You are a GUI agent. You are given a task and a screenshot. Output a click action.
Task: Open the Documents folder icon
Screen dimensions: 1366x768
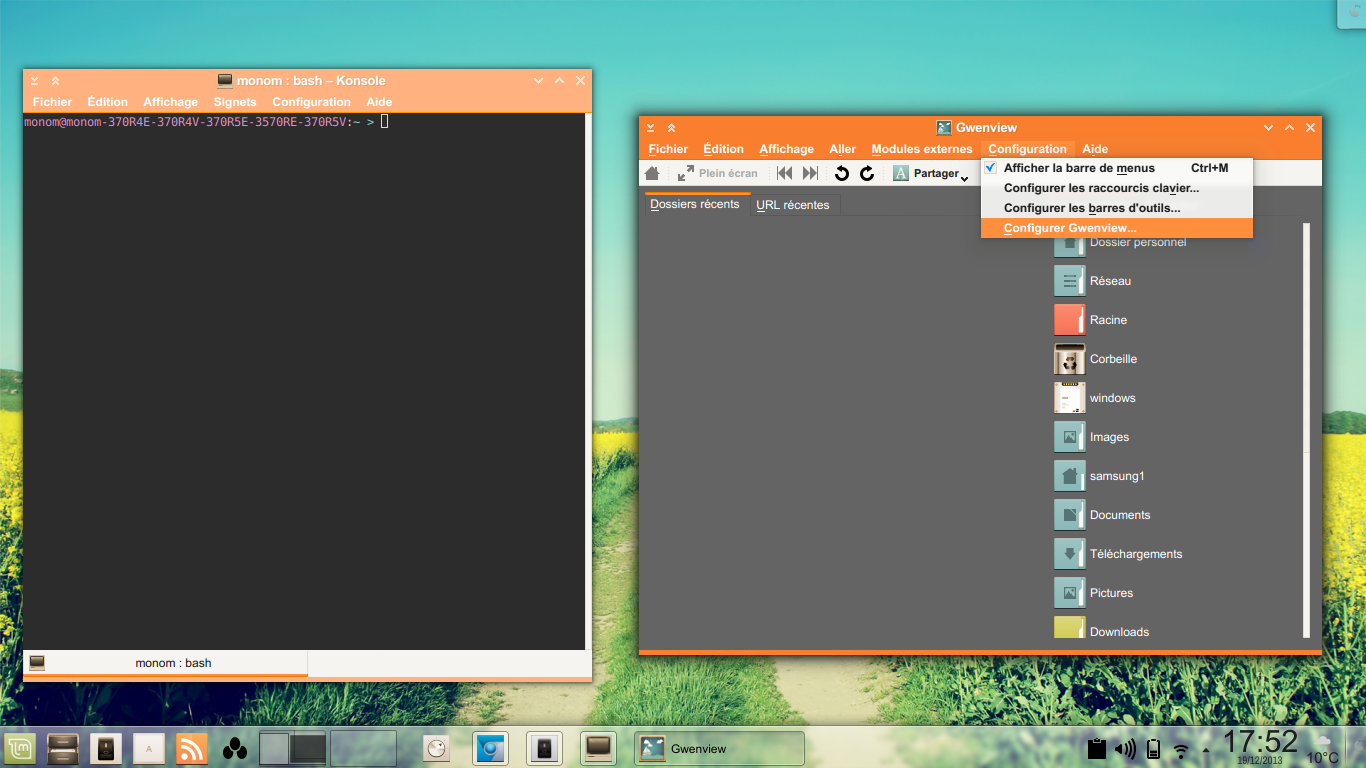pos(1069,515)
